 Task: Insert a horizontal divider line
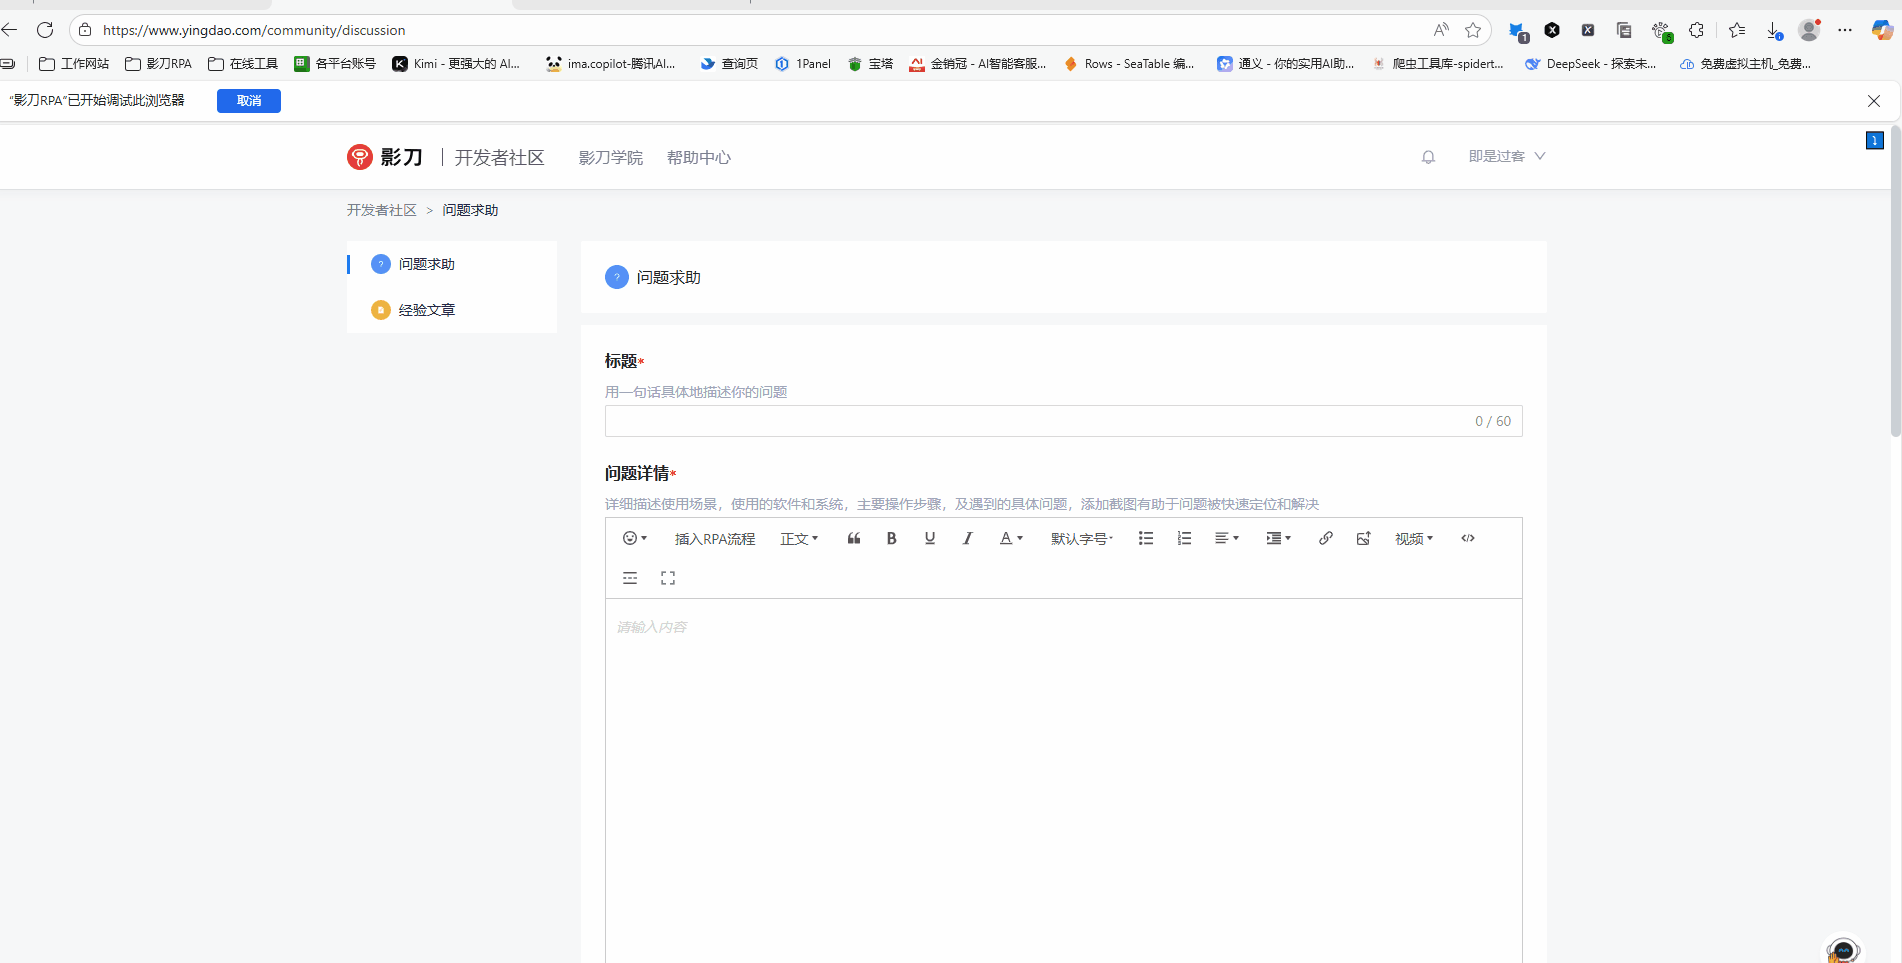630,578
